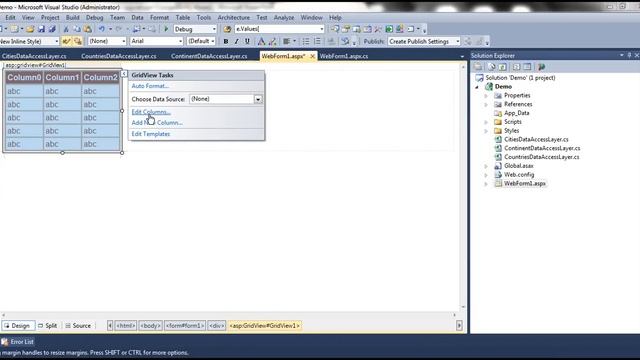Click the Navigate Backward icon
640x360 pixels.
coord(136,29)
